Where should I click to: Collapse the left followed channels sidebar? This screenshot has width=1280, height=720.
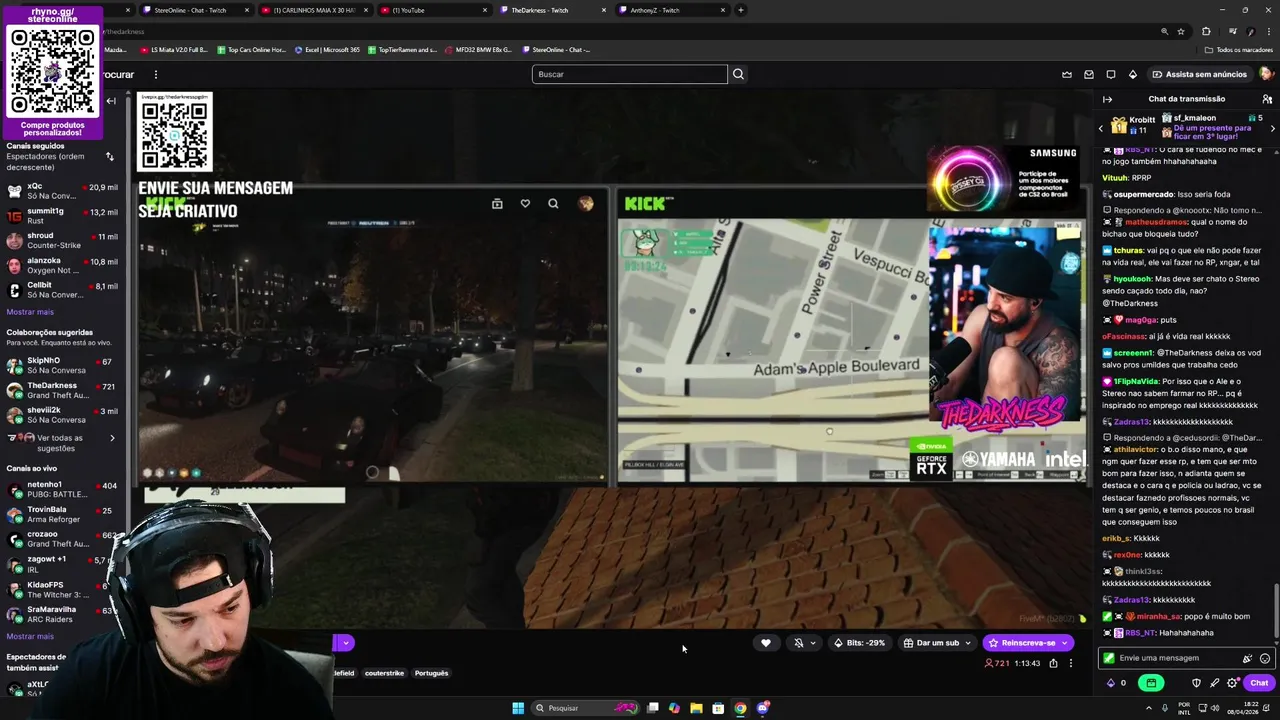click(x=111, y=101)
